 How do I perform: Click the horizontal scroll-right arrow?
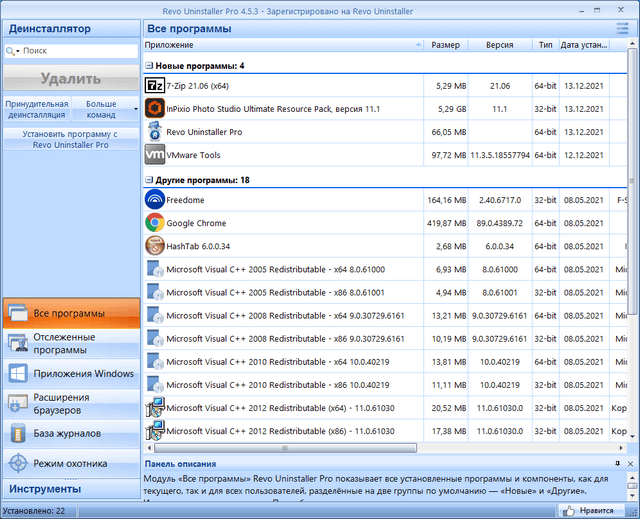[621, 448]
